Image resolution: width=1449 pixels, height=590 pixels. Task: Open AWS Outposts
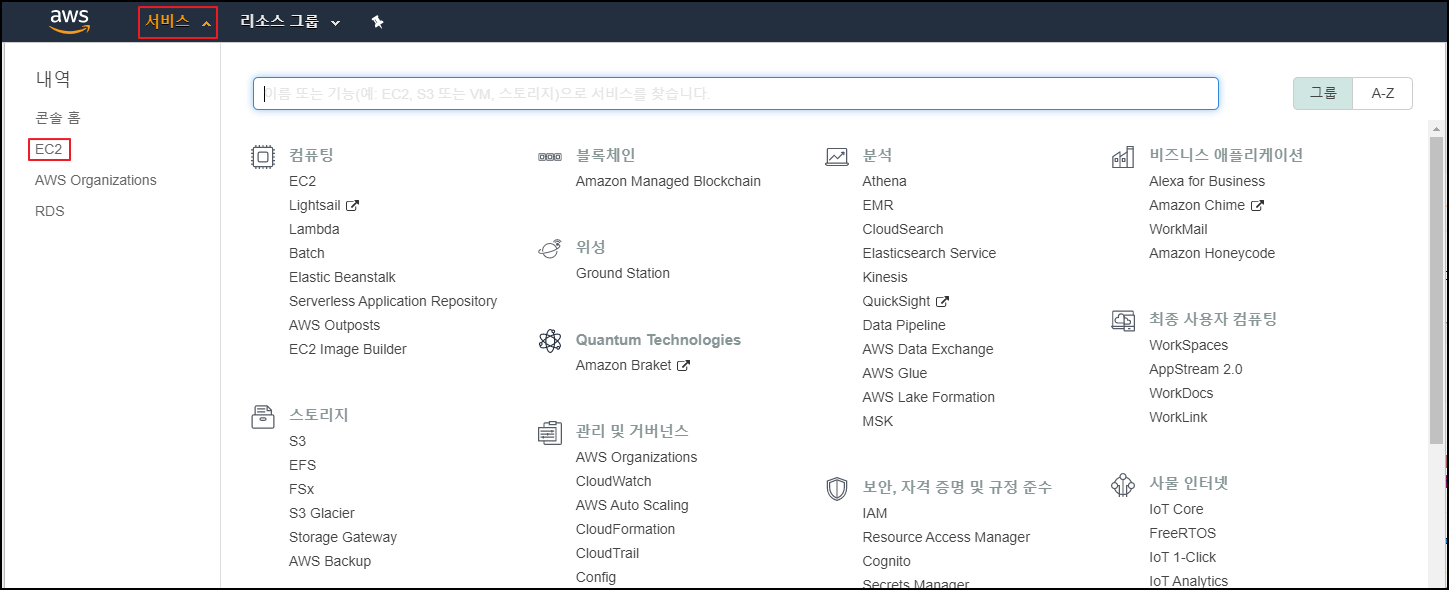335,325
